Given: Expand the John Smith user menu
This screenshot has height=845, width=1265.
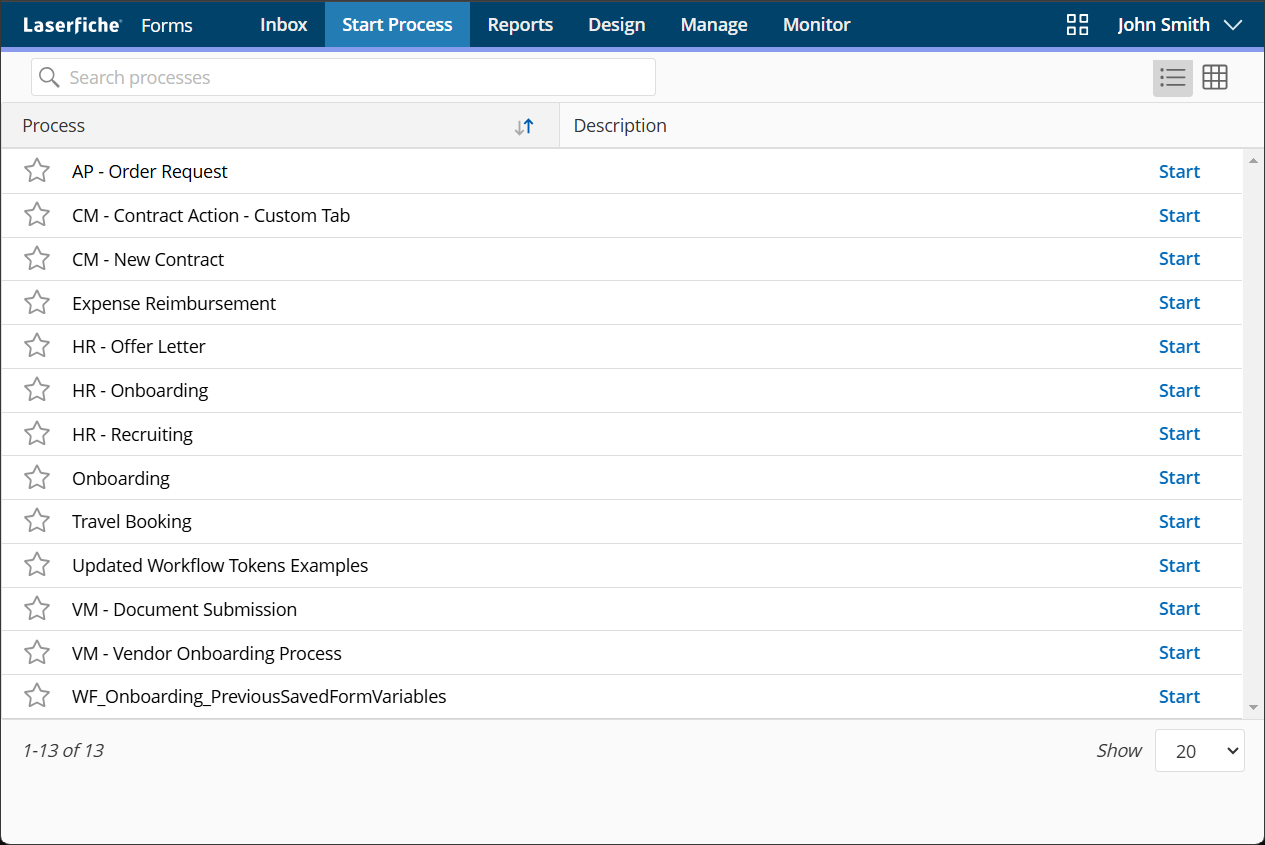Looking at the screenshot, I should point(1180,25).
